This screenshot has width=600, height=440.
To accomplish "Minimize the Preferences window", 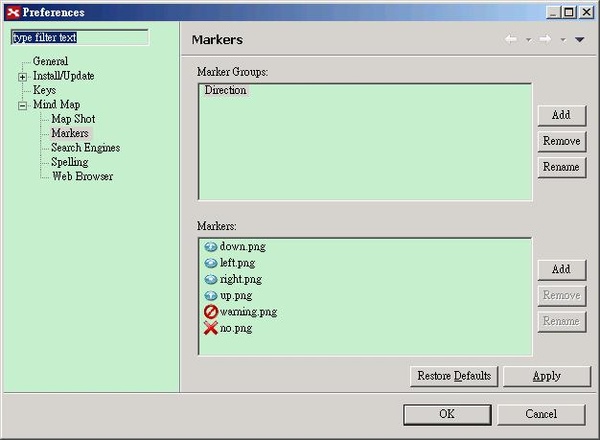I will pyautogui.click(x=553, y=13).
